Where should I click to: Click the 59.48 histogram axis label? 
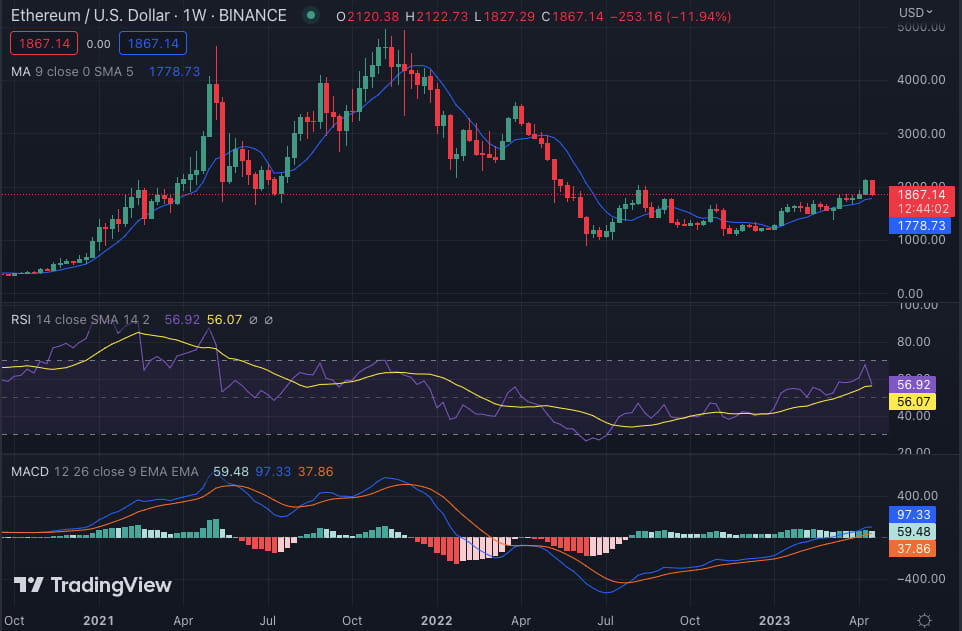[912, 532]
